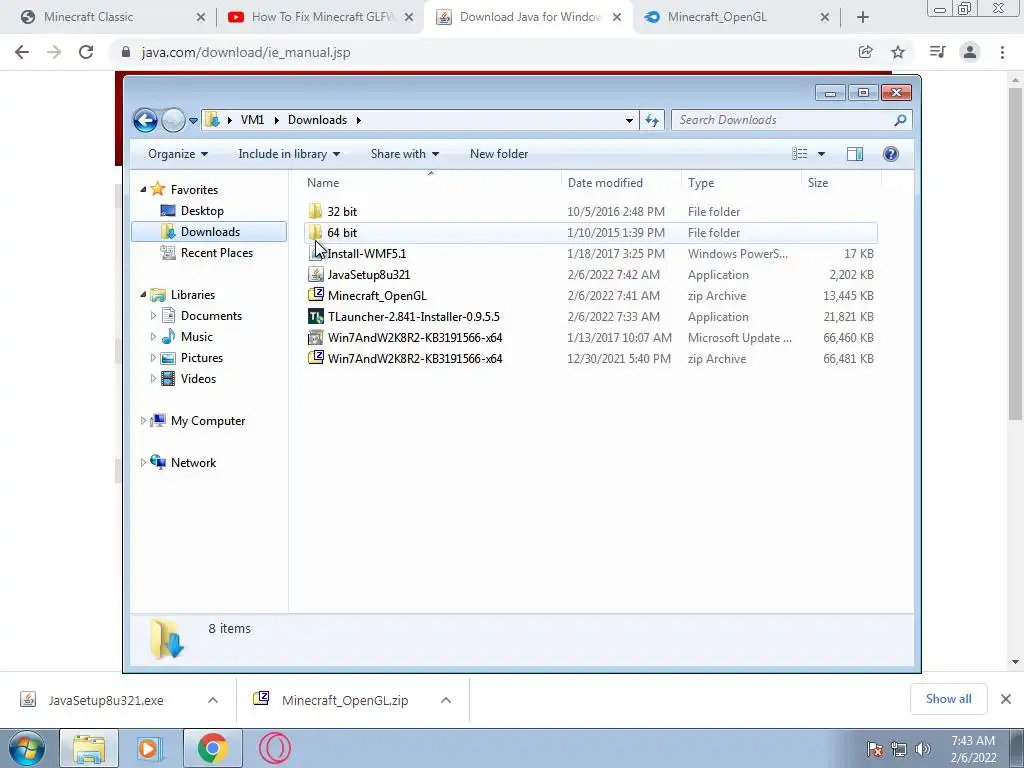Close the Minecraft_OpenGL tab

(x=825, y=17)
